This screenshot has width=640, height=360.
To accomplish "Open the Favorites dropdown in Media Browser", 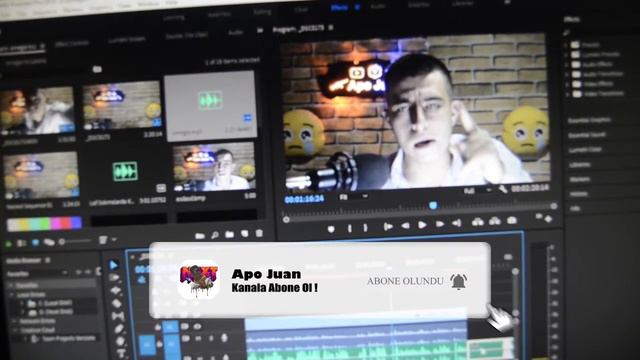I will pos(37,273).
